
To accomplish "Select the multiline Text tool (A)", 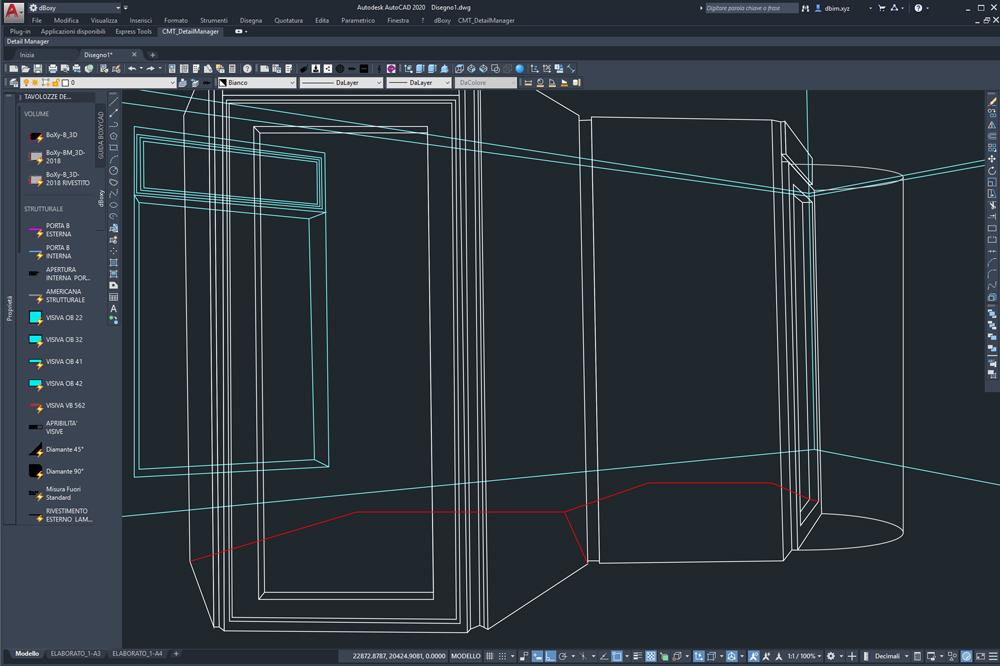I will [x=114, y=309].
